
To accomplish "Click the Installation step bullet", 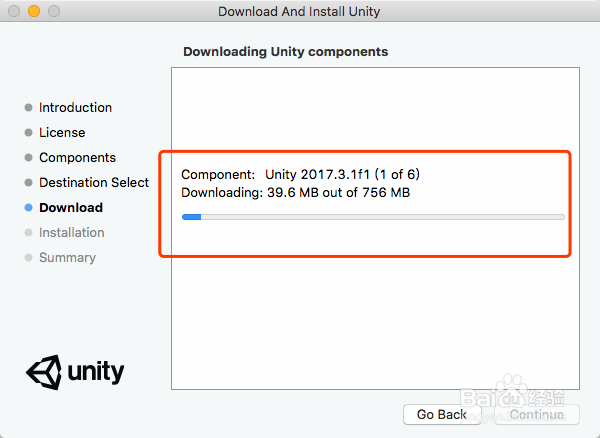I will coord(28,233).
